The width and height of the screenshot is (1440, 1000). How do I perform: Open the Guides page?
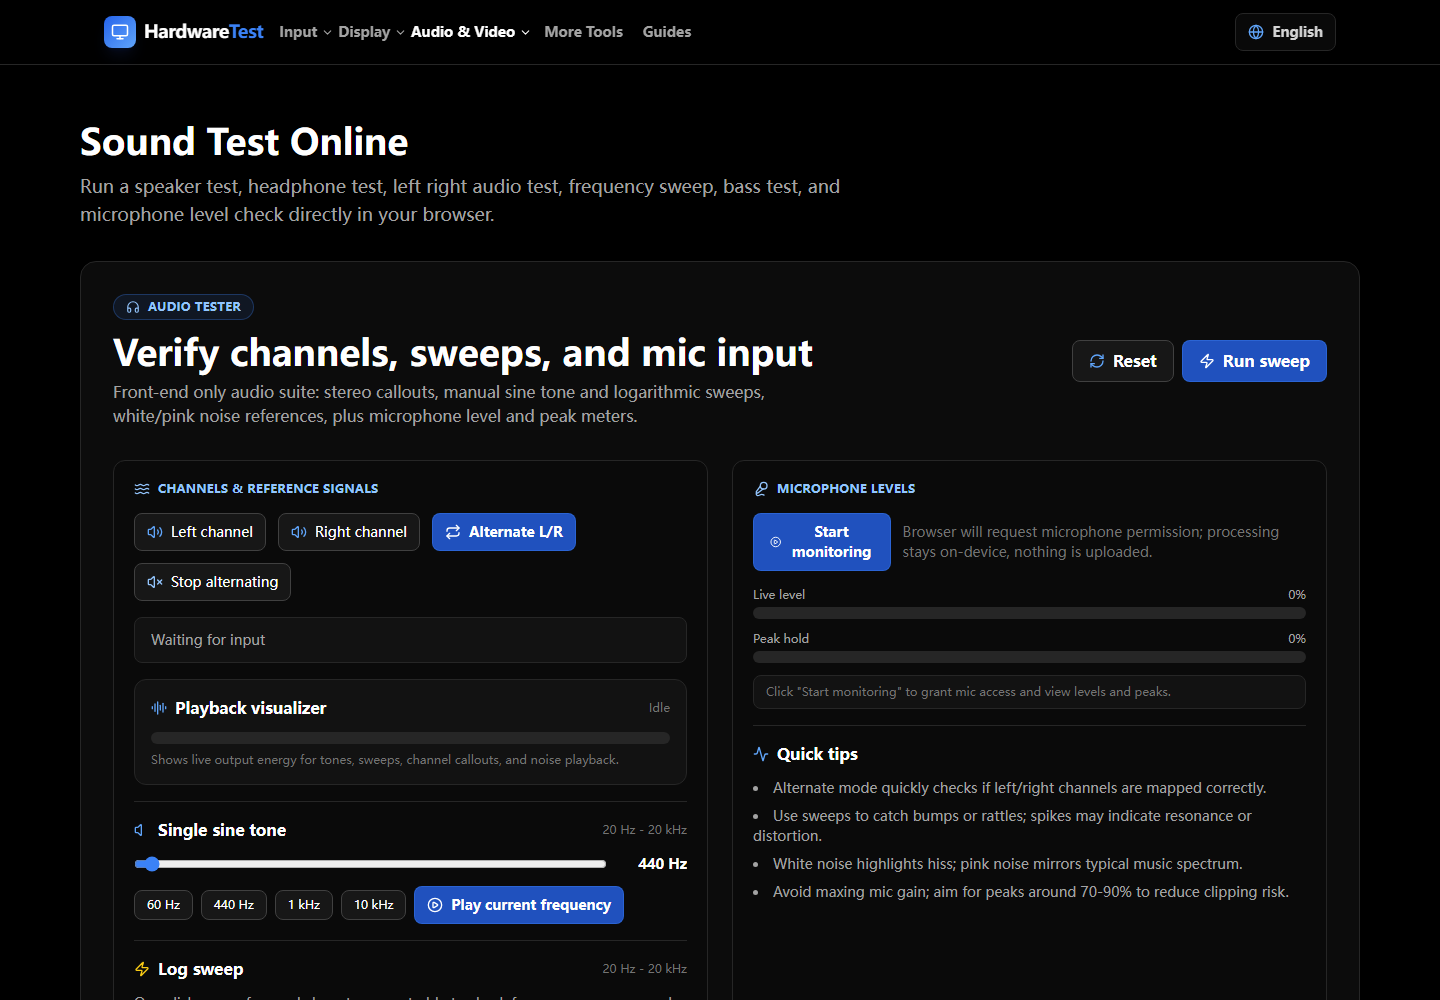tap(667, 32)
